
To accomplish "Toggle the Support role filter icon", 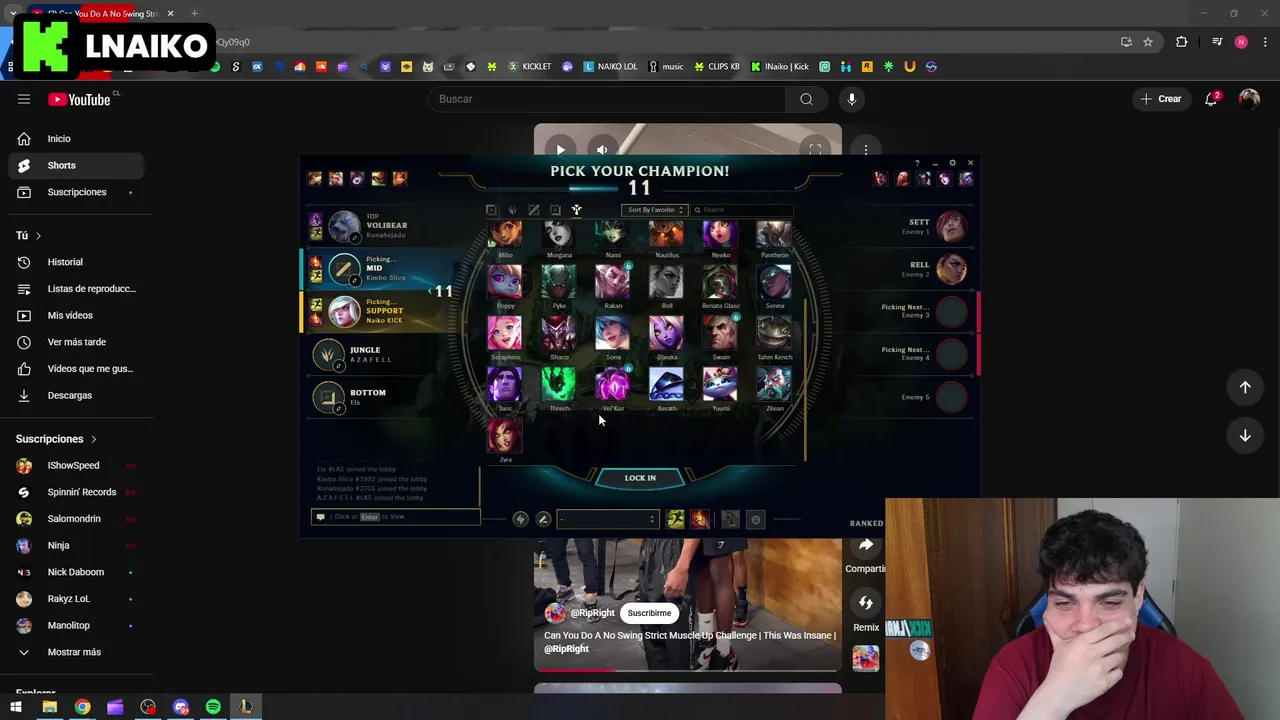I will [576, 210].
